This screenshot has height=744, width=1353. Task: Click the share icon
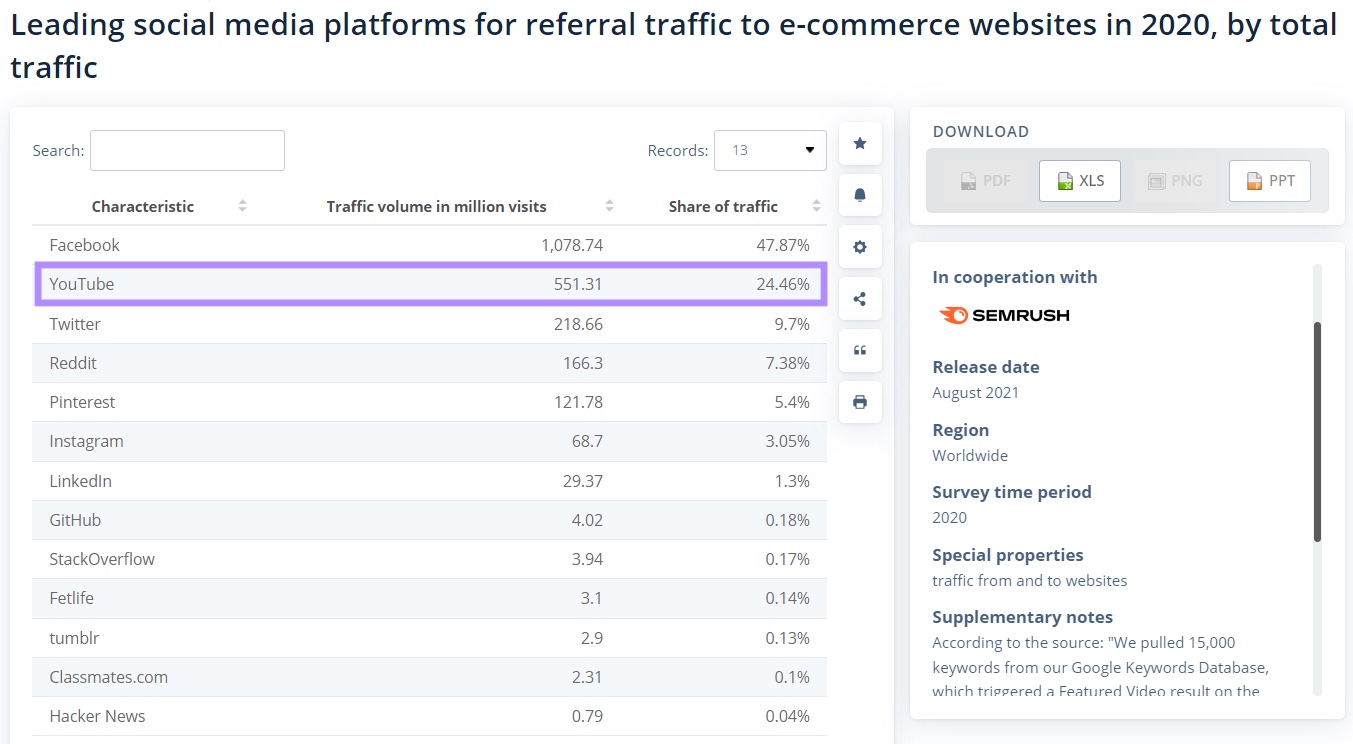[859, 298]
